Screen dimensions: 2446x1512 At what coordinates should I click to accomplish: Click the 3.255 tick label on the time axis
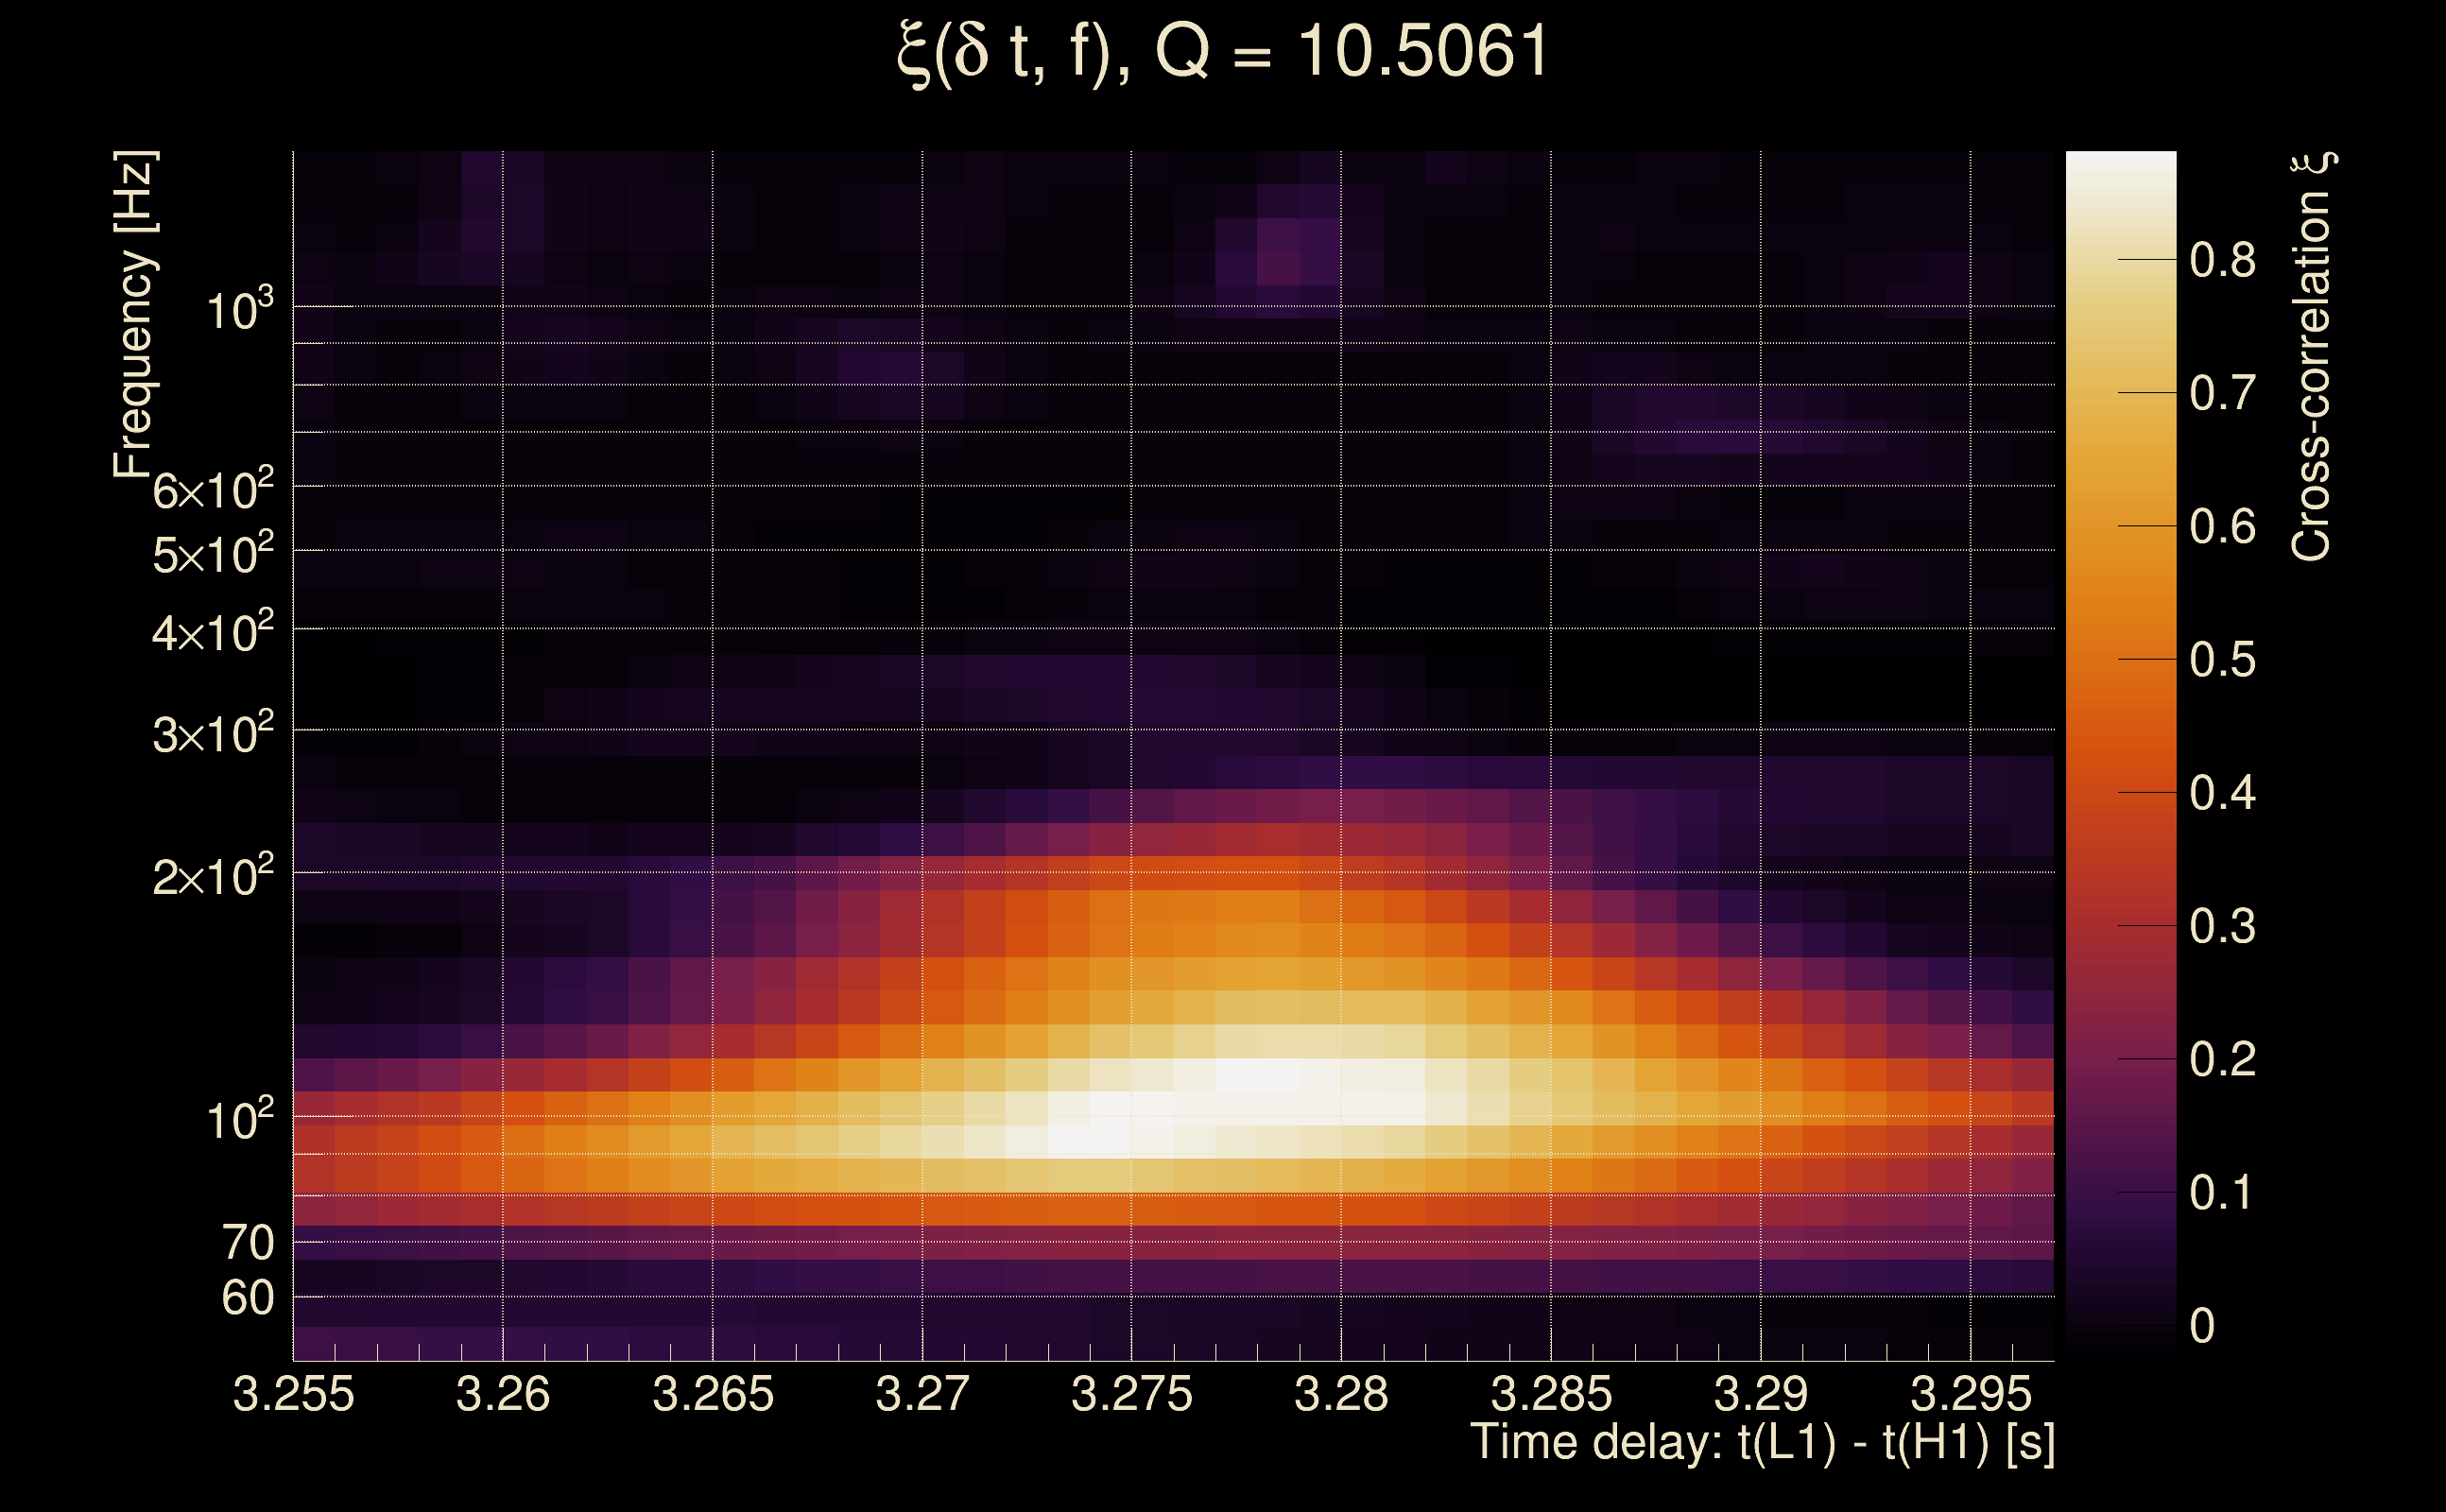tap(293, 1394)
